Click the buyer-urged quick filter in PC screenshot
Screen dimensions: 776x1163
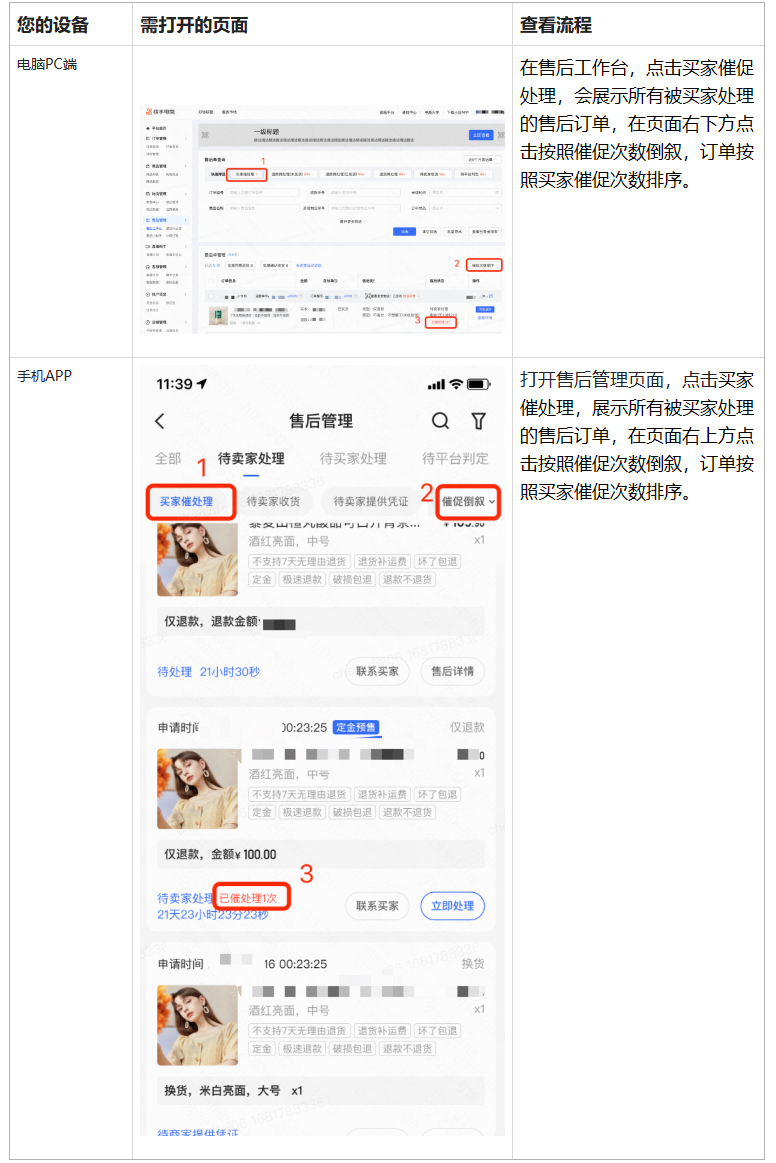[247, 174]
